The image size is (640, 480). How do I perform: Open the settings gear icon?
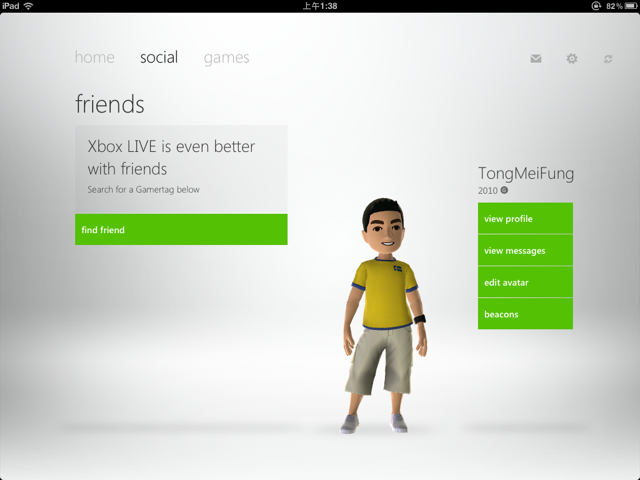tap(572, 59)
